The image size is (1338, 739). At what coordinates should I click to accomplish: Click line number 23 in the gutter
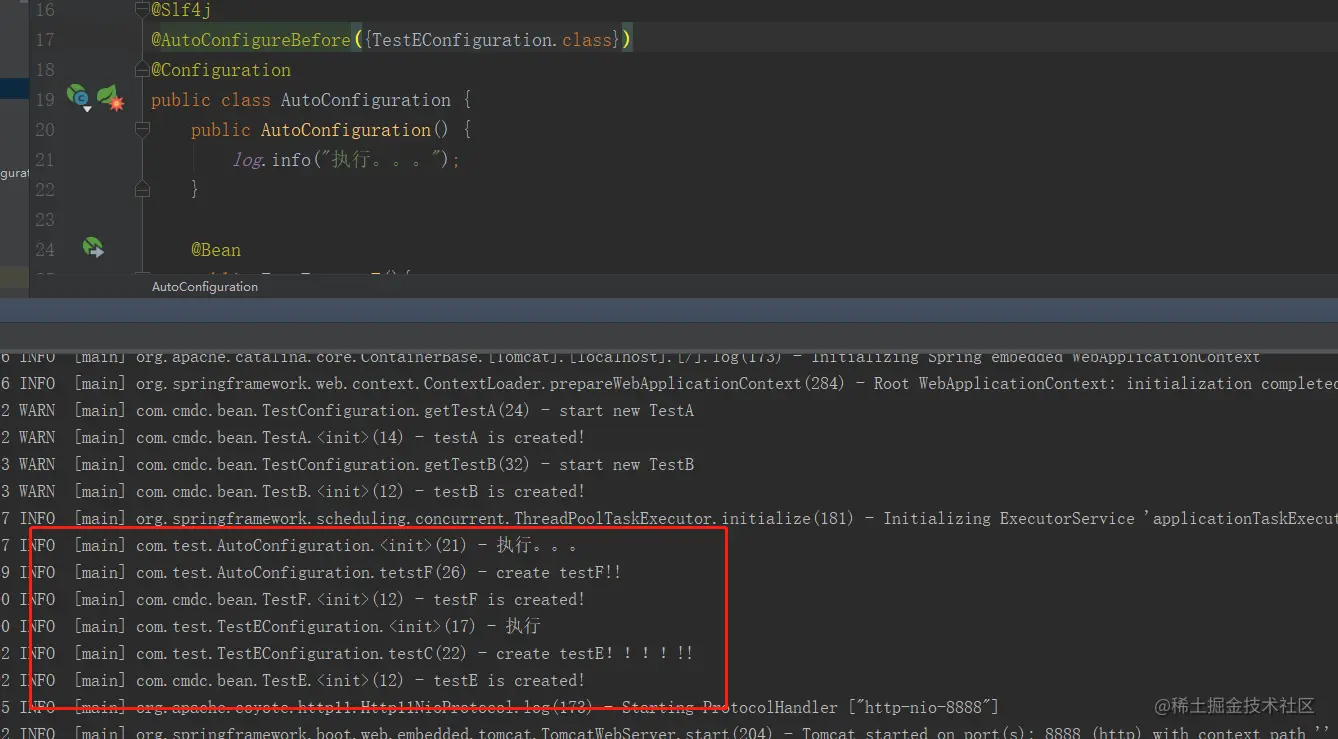[x=45, y=219]
